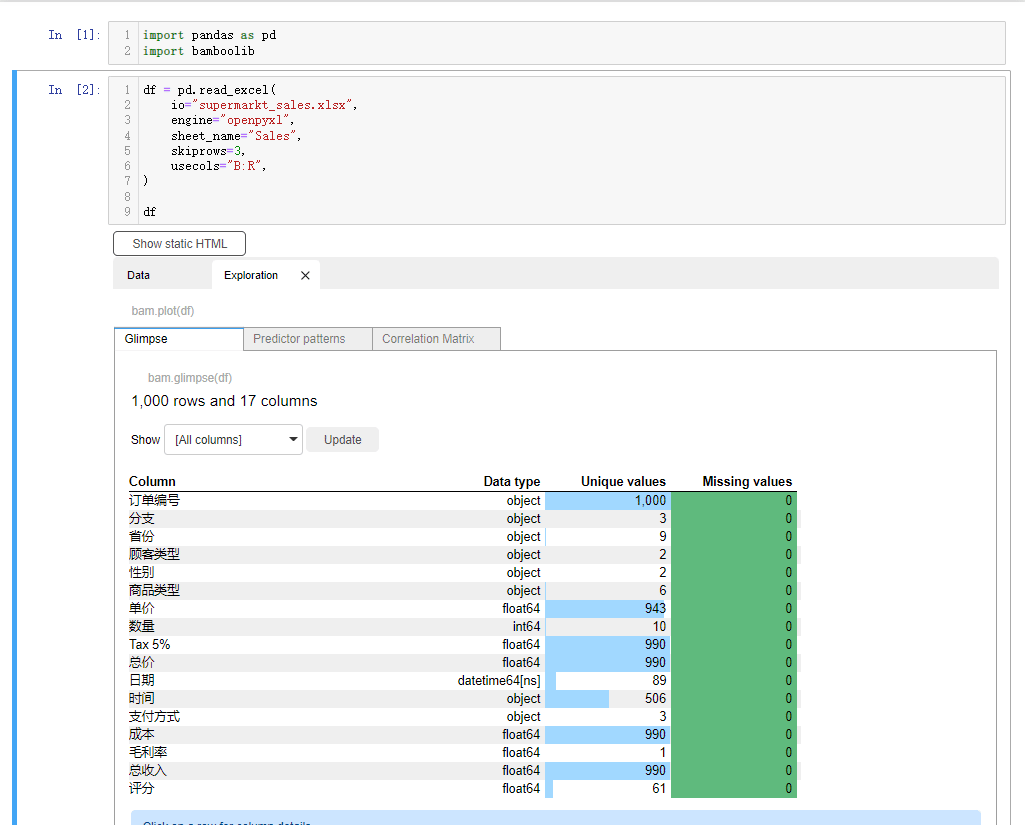Select the 单价 column row
Screen dimensions: 1025x825
tap(463, 608)
